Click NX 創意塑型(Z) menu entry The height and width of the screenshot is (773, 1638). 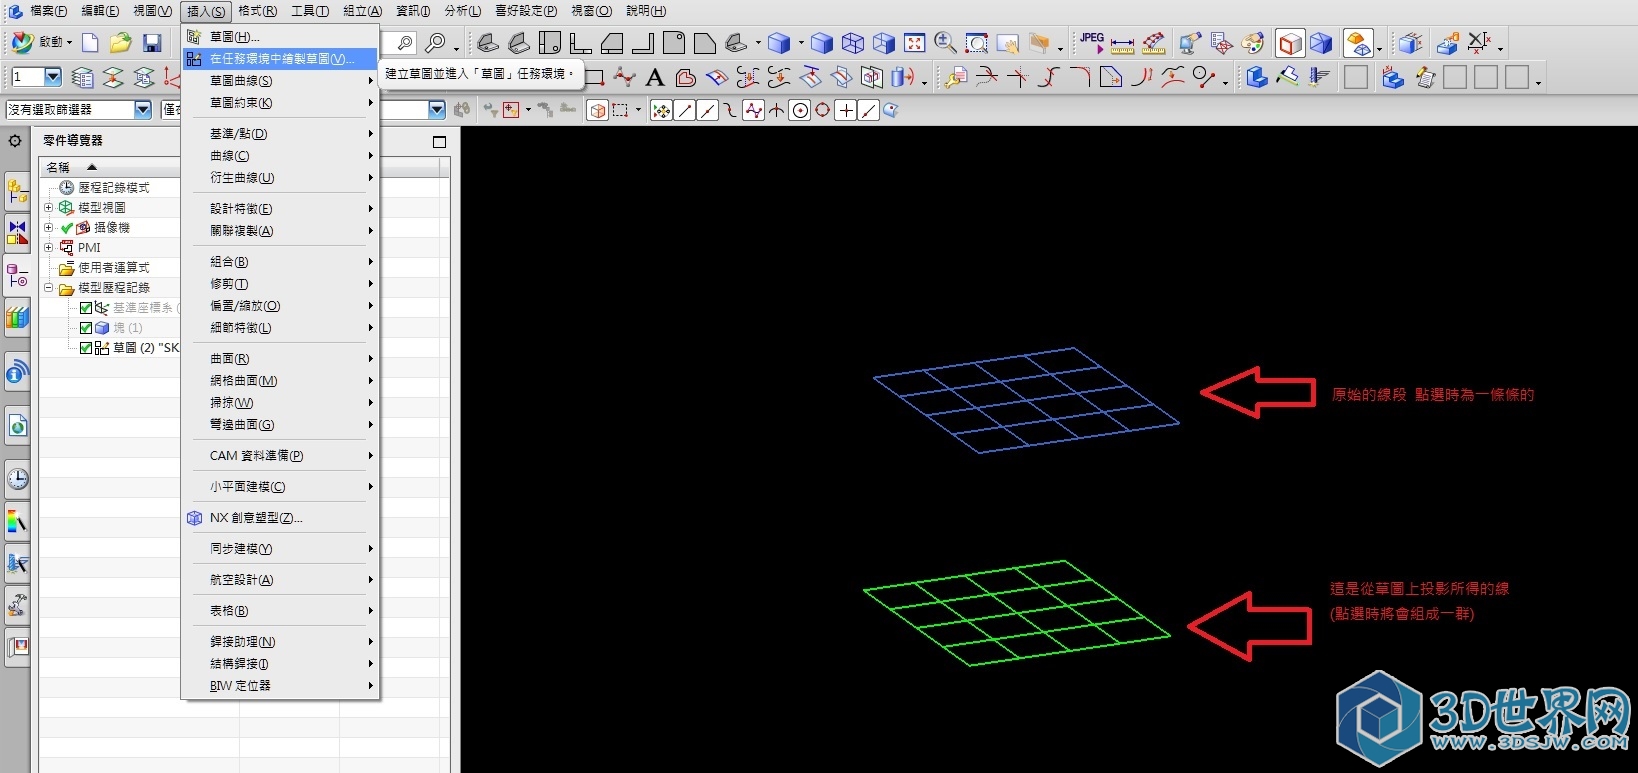click(x=255, y=518)
